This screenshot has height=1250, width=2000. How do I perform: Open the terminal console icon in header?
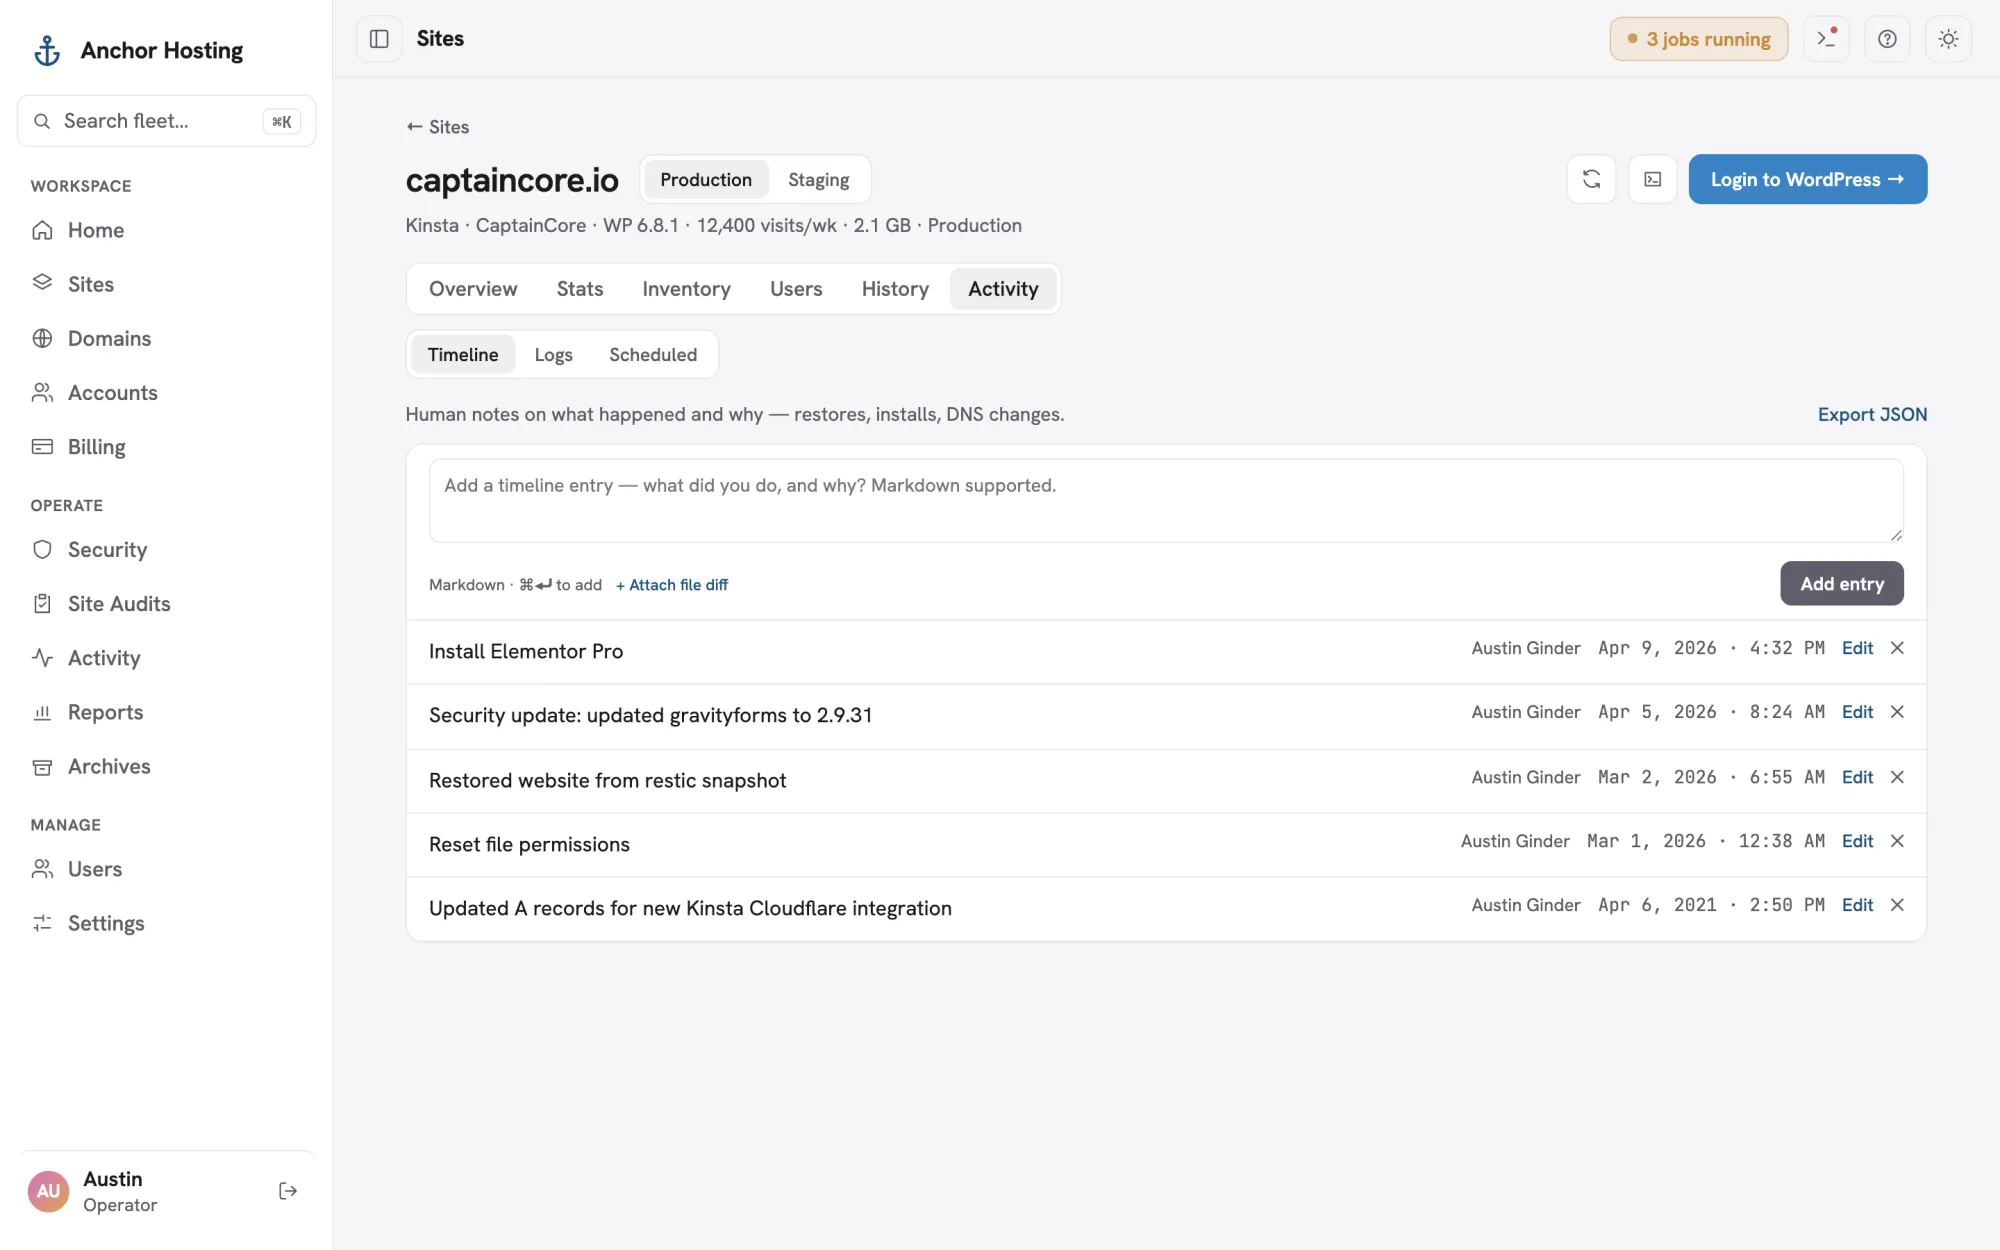pos(1826,39)
